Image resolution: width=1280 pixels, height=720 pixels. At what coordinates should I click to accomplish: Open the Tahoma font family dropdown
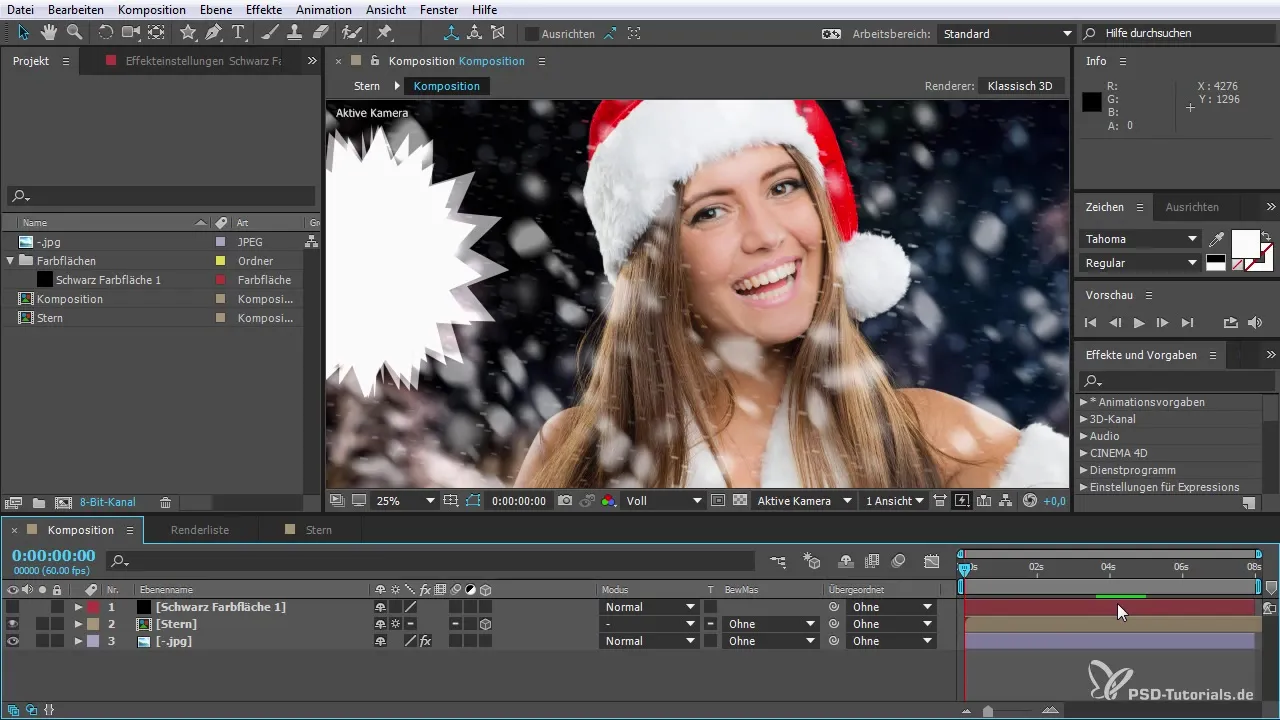(x=1140, y=239)
